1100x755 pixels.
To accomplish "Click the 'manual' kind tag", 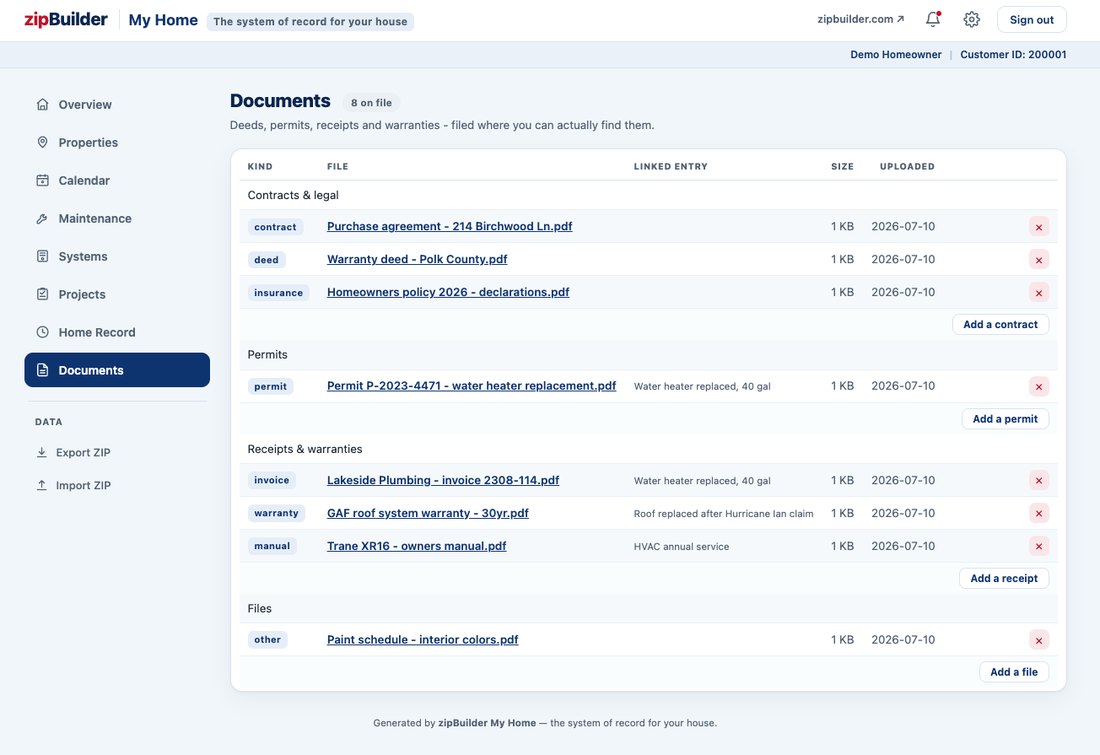I will pyautogui.click(x=272, y=546).
